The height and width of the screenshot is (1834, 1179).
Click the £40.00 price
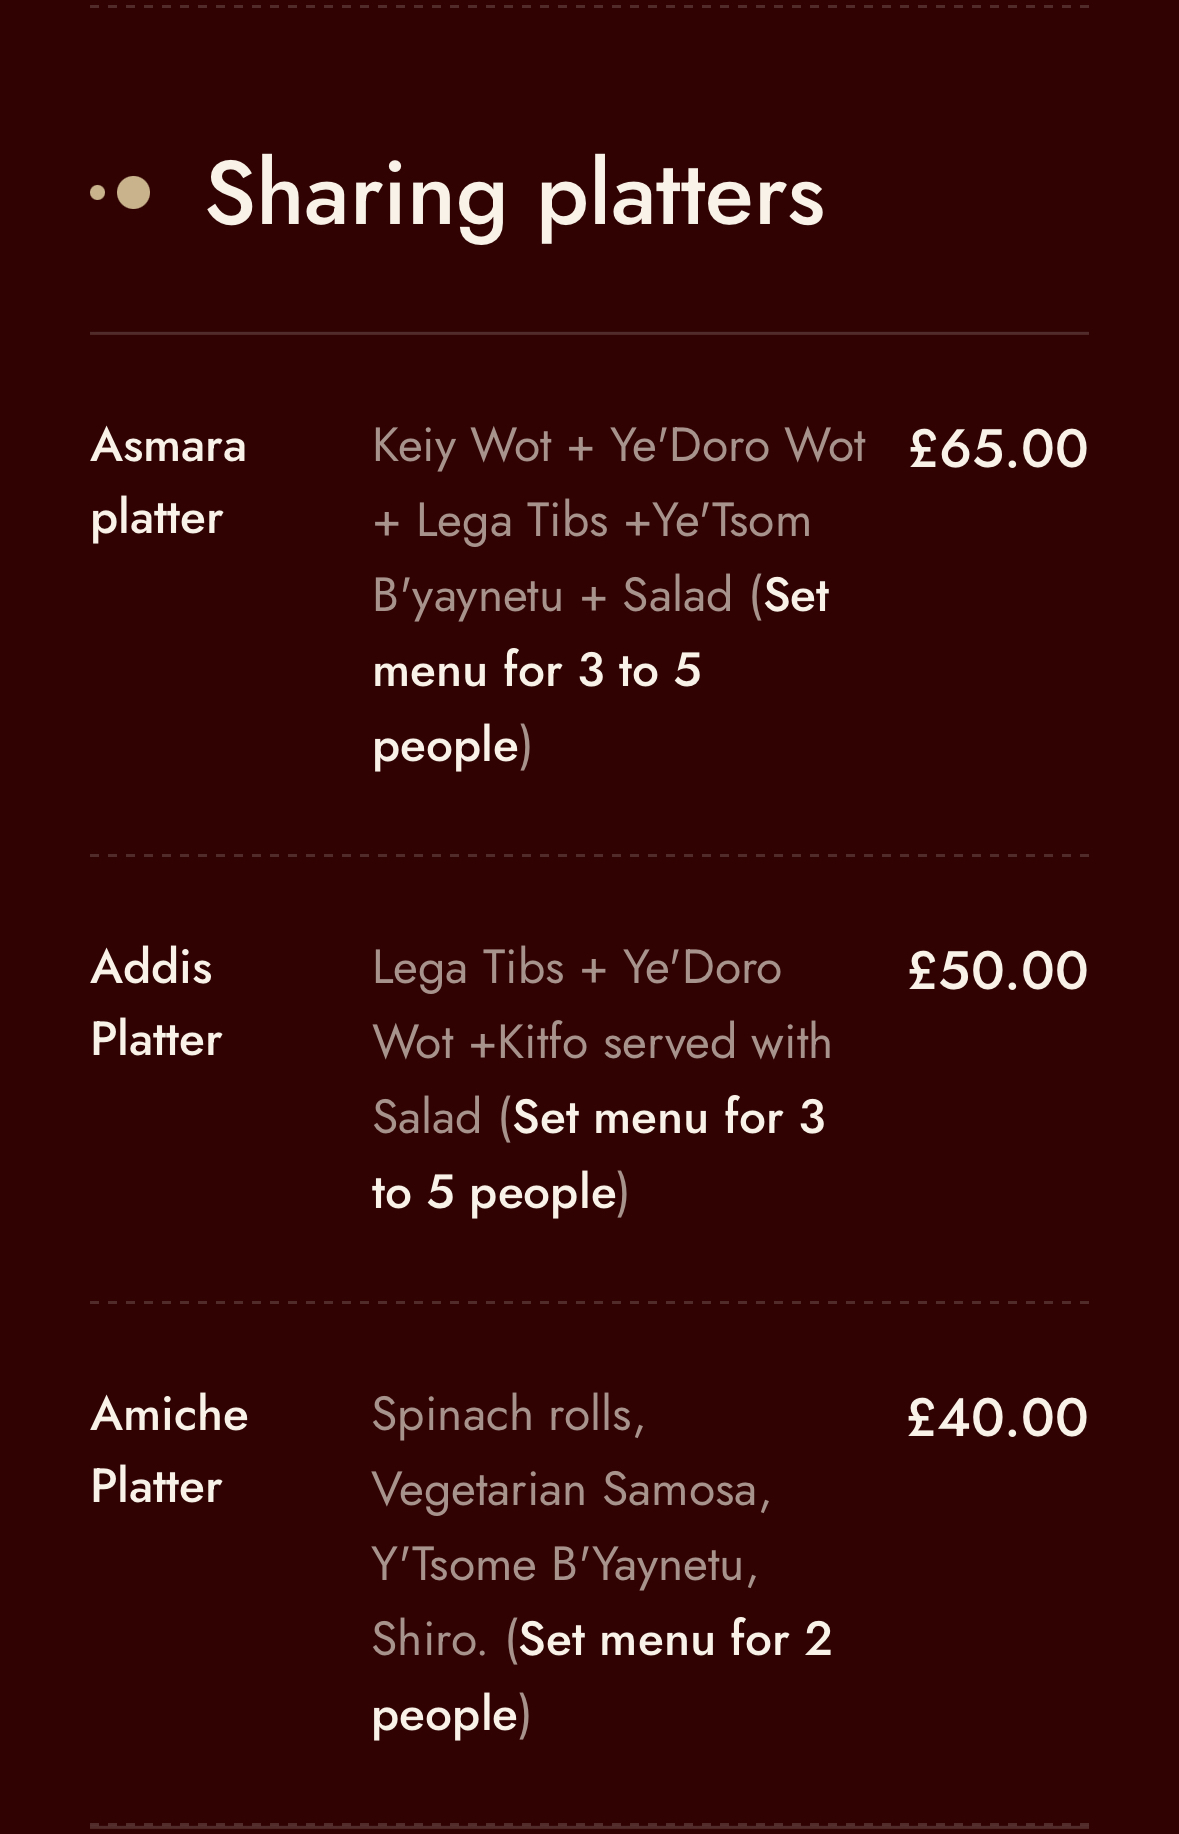pos(997,1418)
